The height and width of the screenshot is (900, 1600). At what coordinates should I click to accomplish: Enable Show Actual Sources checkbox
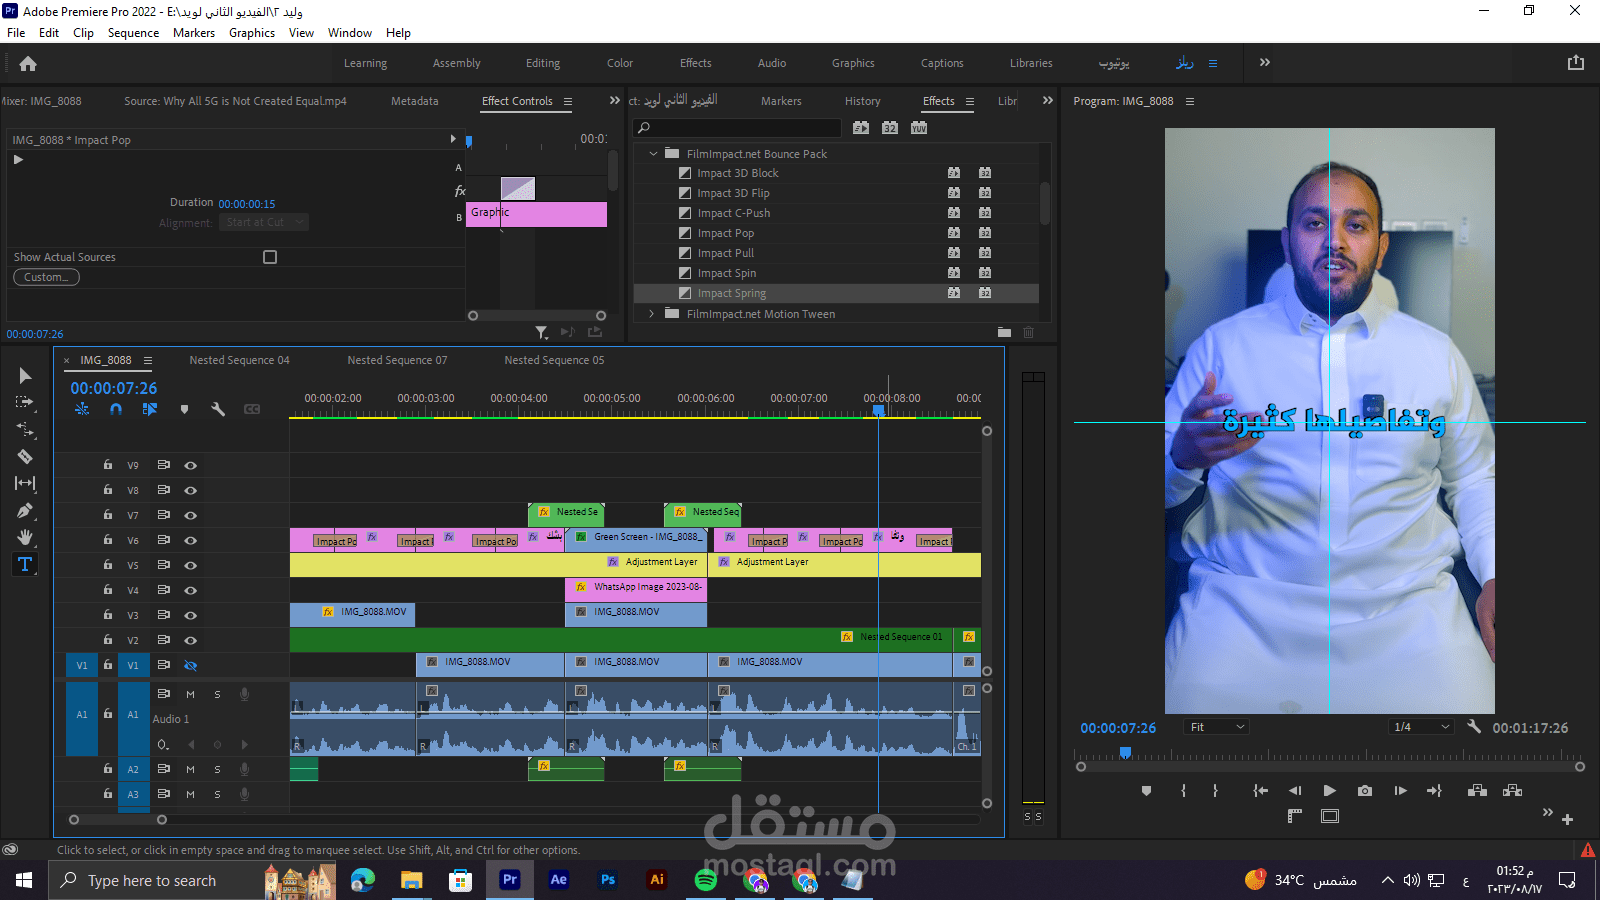[x=270, y=257]
